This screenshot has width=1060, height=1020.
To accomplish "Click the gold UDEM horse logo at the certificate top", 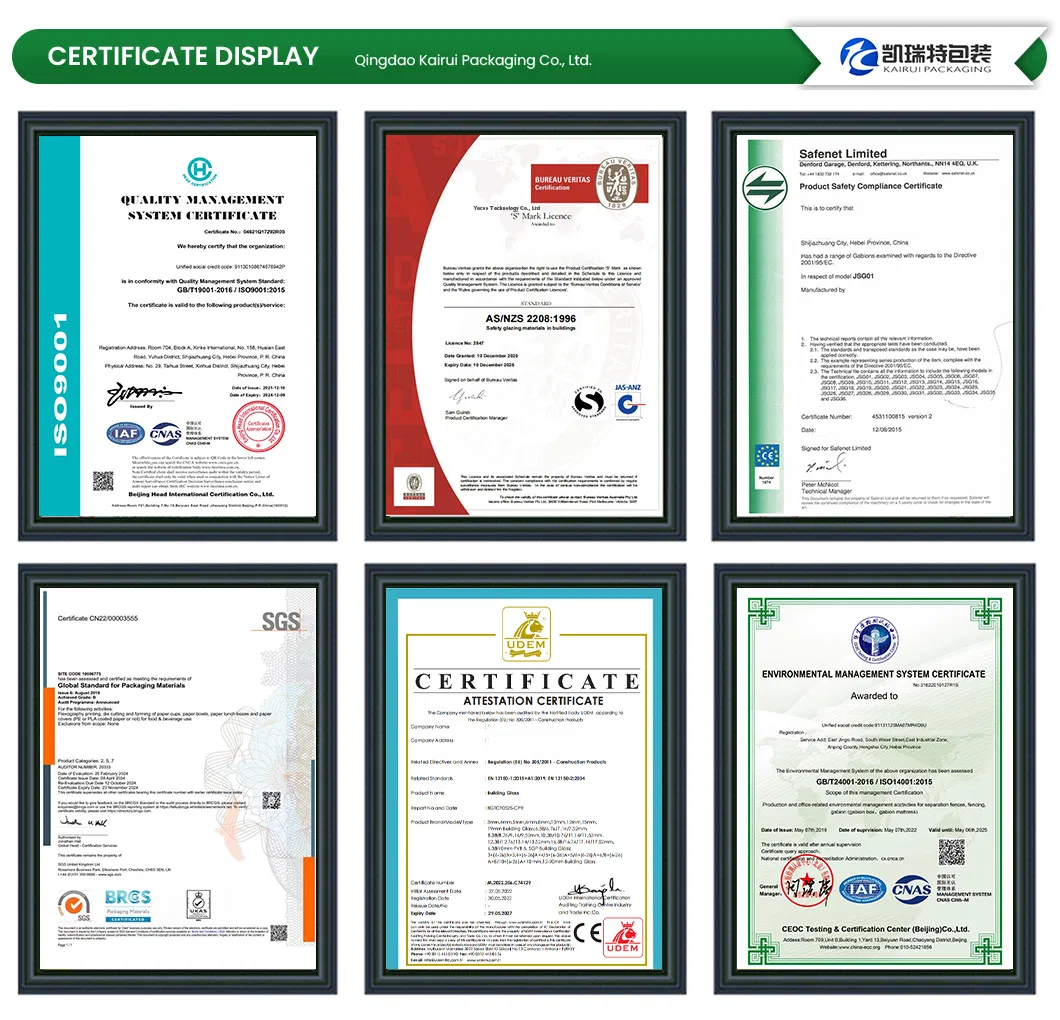I will pyautogui.click(x=526, y=633).
